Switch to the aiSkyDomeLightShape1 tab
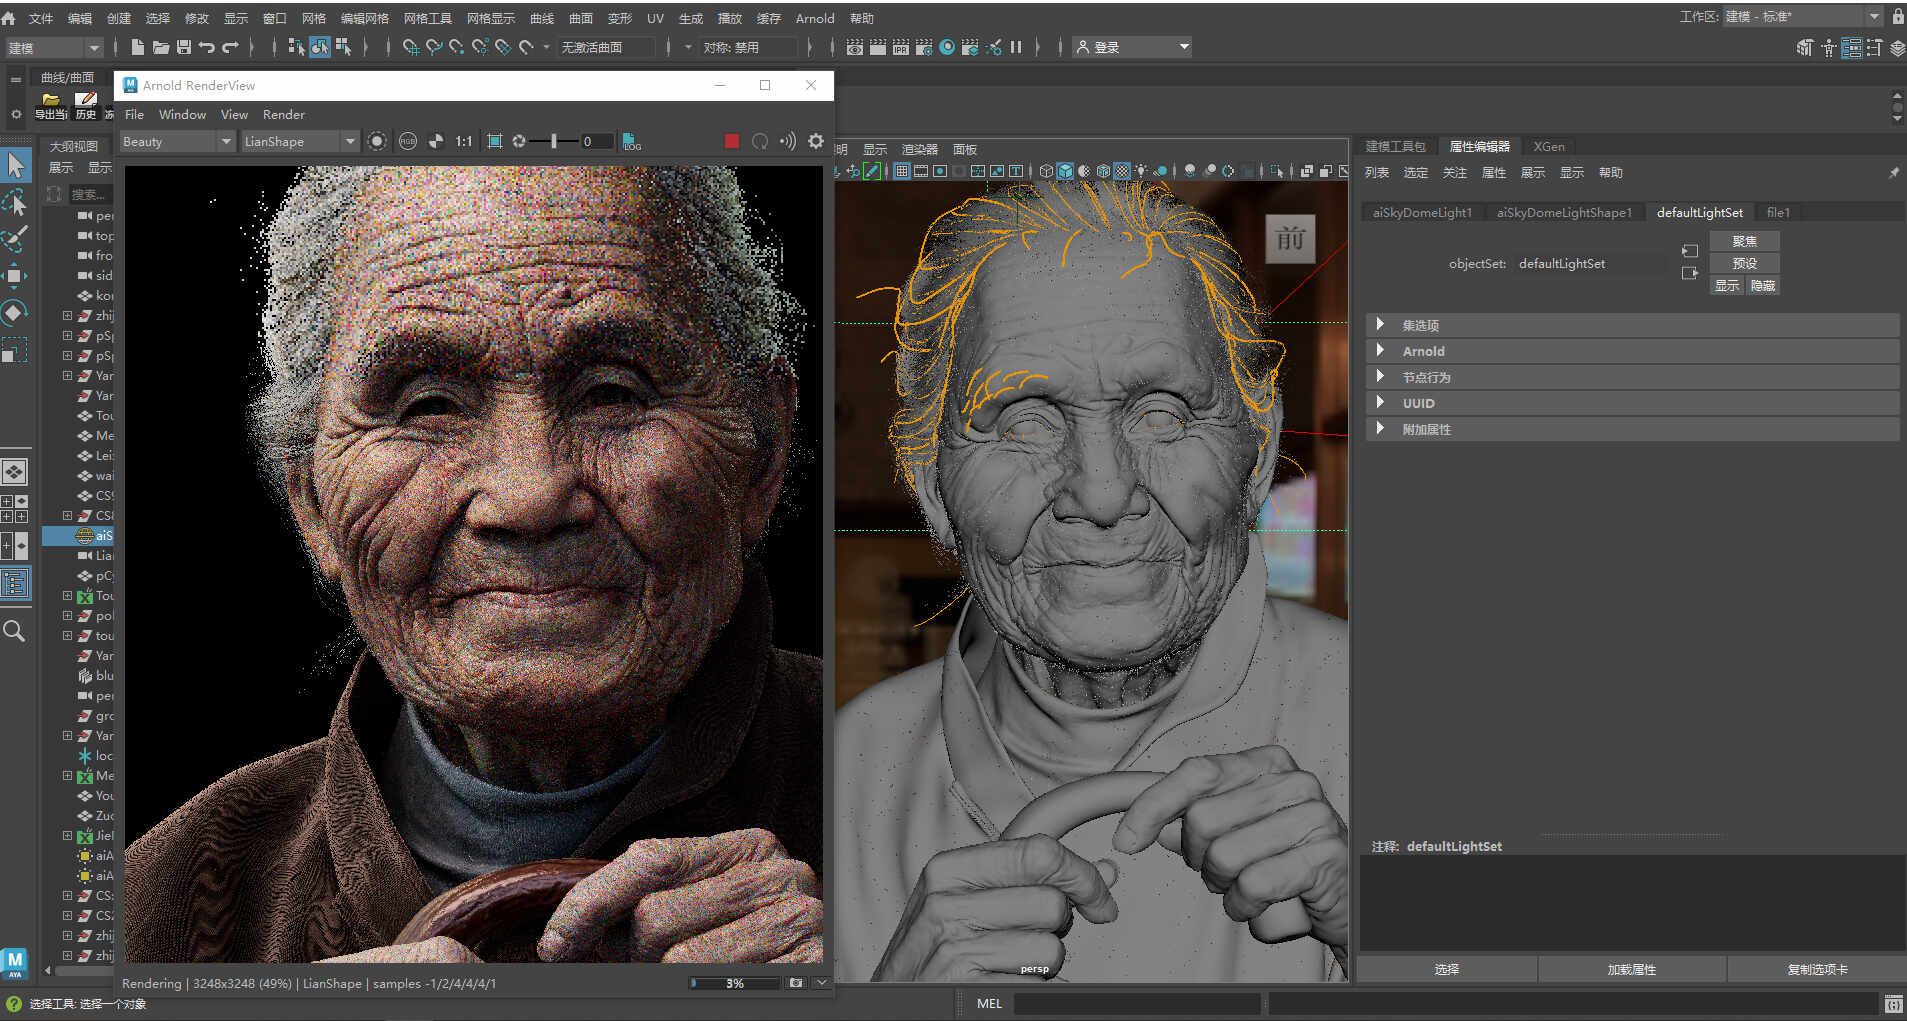Screen dimensions: 1907x1021 pyautogui.click(x=1563, y=212)
